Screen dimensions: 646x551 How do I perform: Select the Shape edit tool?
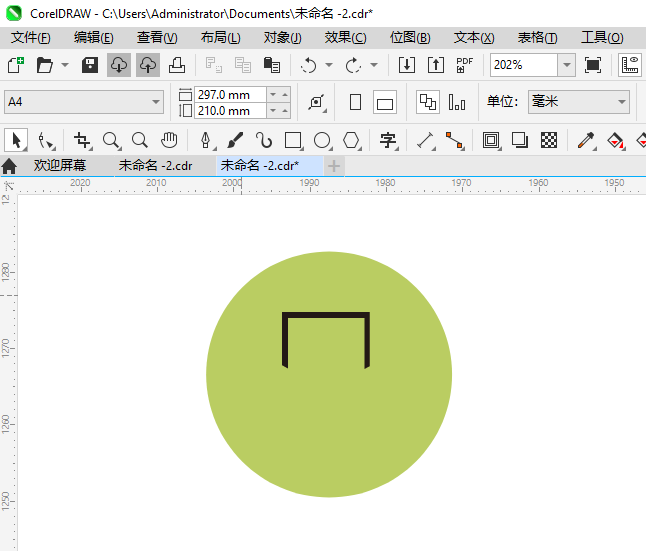tap(46, 141)
